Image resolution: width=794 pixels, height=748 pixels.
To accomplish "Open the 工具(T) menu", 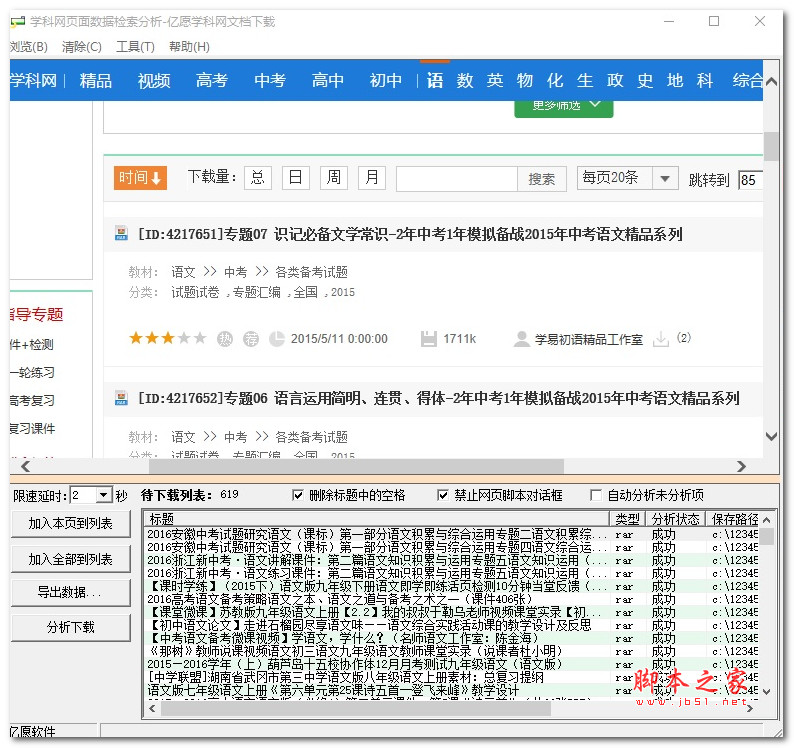I will pyautogui.click(x=135, y=47).
